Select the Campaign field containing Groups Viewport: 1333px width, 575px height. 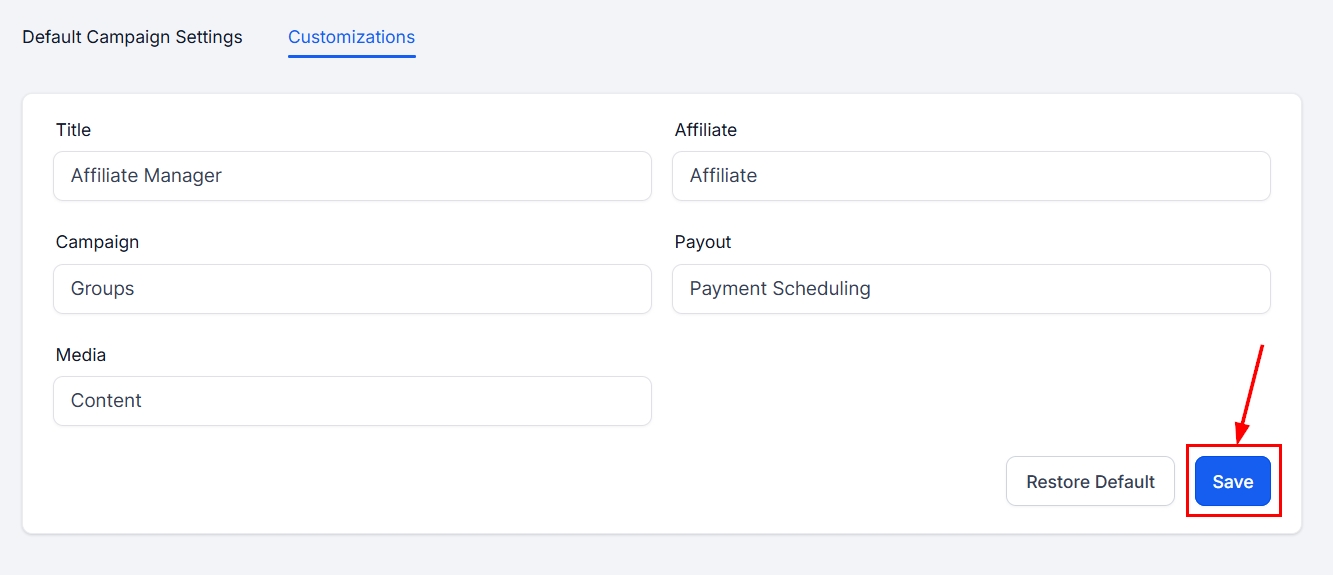pyautogui.click(x=352, y=289)
